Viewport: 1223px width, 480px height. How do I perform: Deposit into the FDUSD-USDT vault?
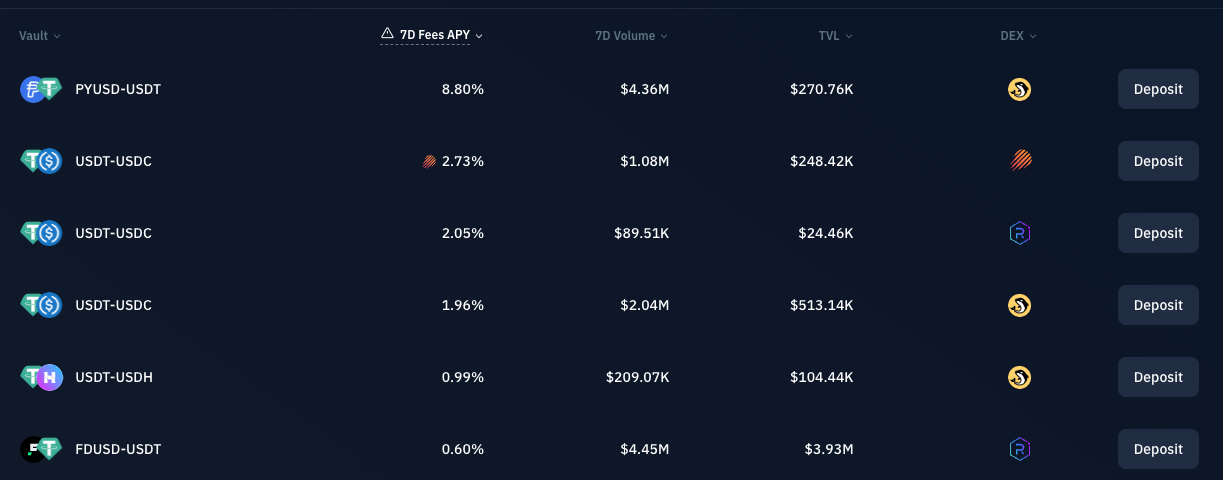pos(1158,449)
